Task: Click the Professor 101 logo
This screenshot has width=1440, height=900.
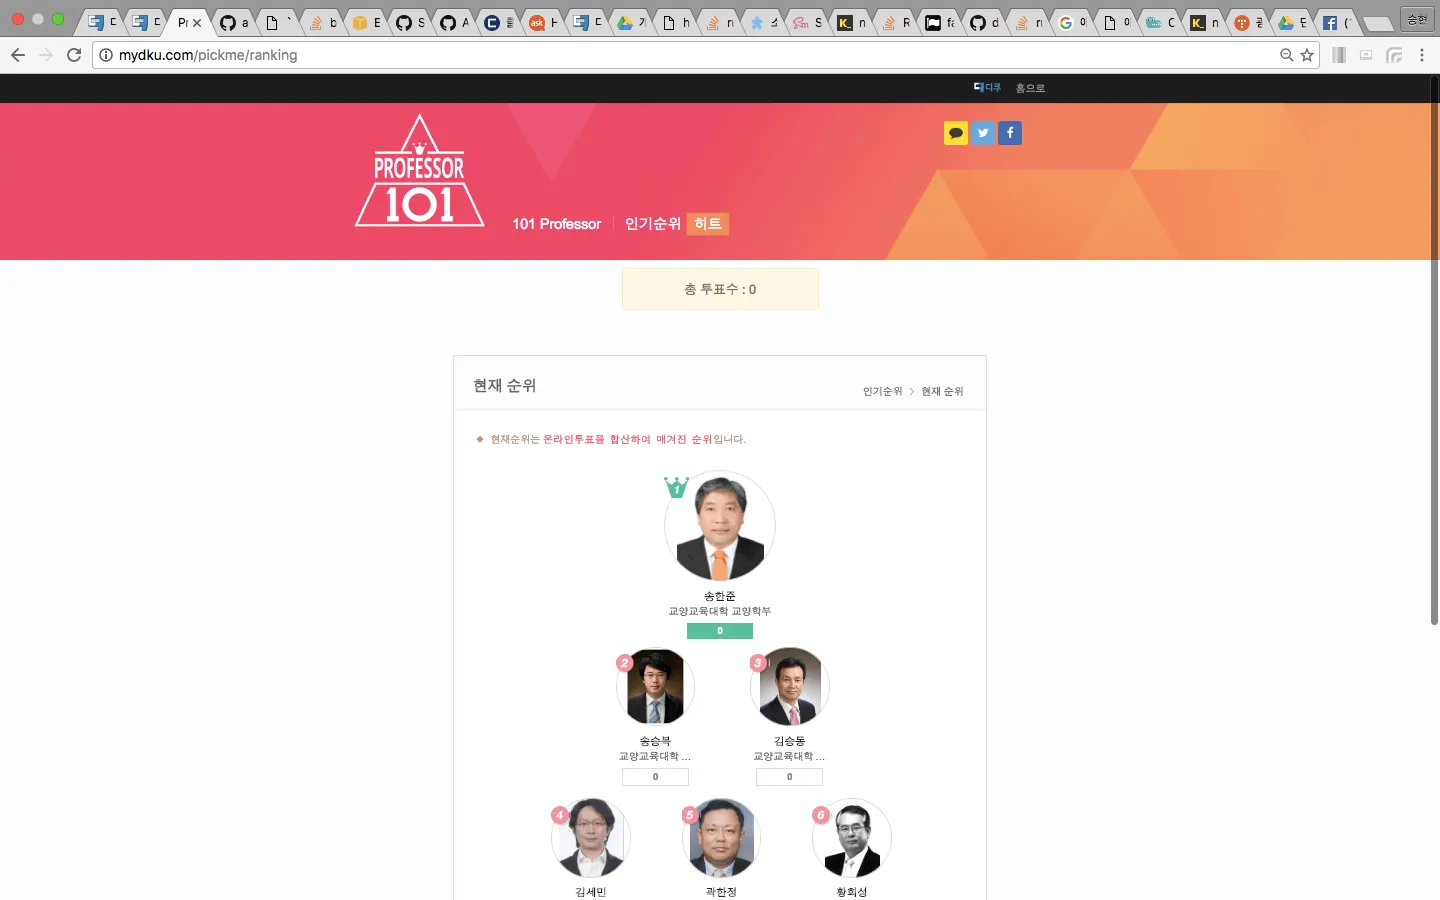Action: 419,171
